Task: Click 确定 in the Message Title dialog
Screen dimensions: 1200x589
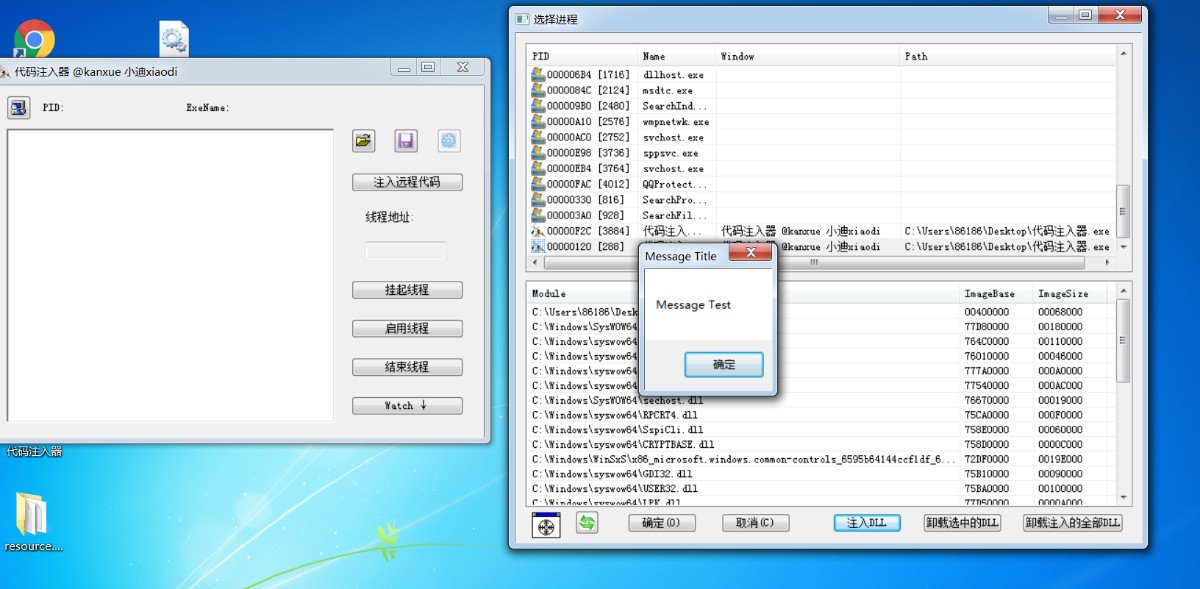Action: [x=724, y=364]
